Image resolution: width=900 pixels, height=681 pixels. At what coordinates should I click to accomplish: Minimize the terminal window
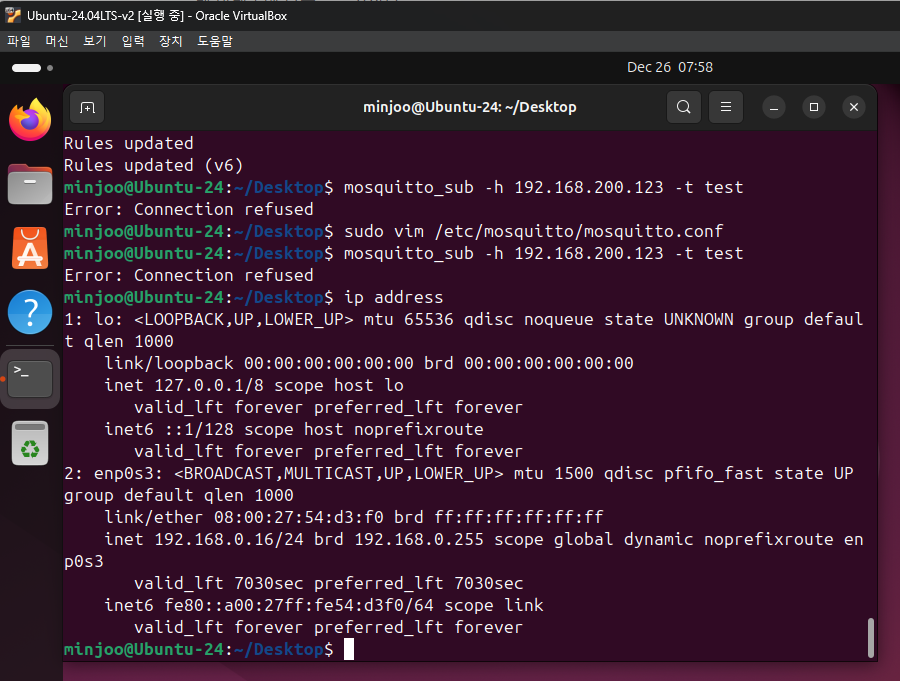(x=774, y=107)
